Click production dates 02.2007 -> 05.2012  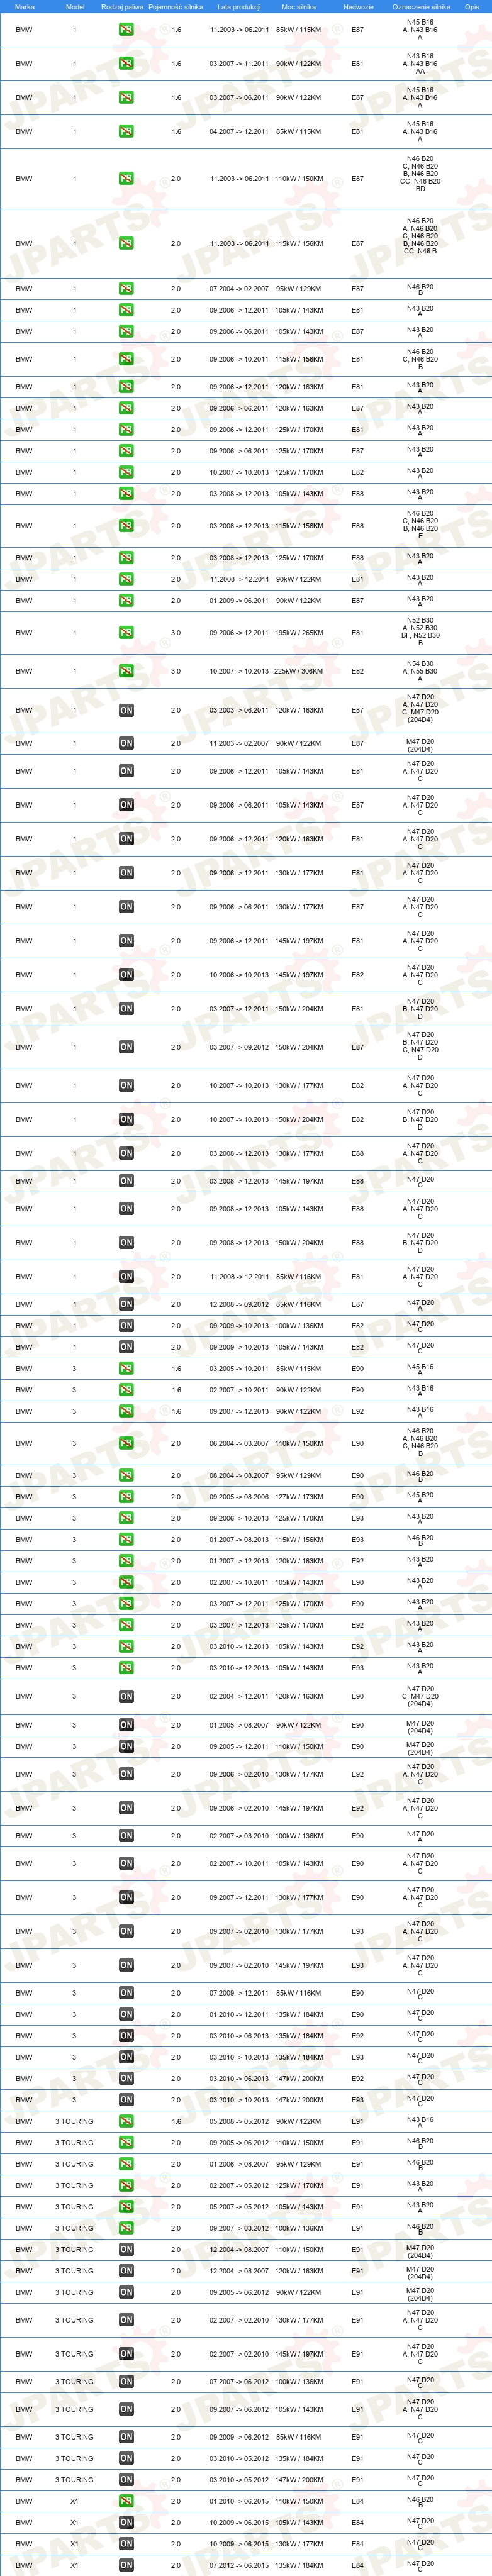239,2185
